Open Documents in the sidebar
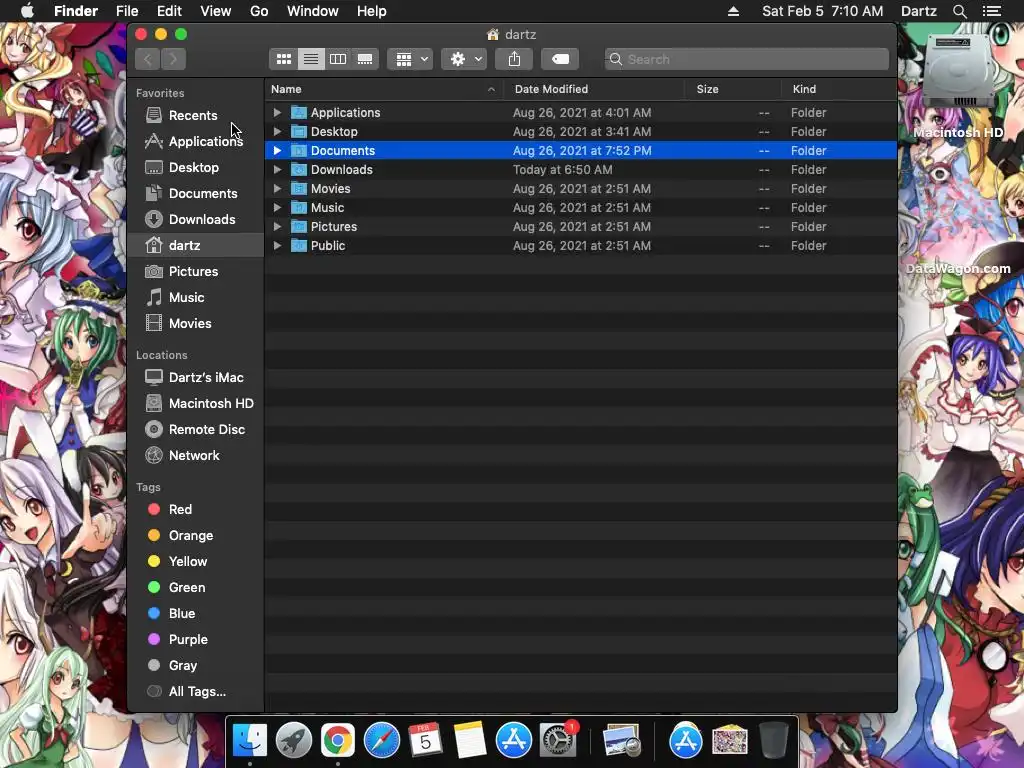 coord(195,193)
